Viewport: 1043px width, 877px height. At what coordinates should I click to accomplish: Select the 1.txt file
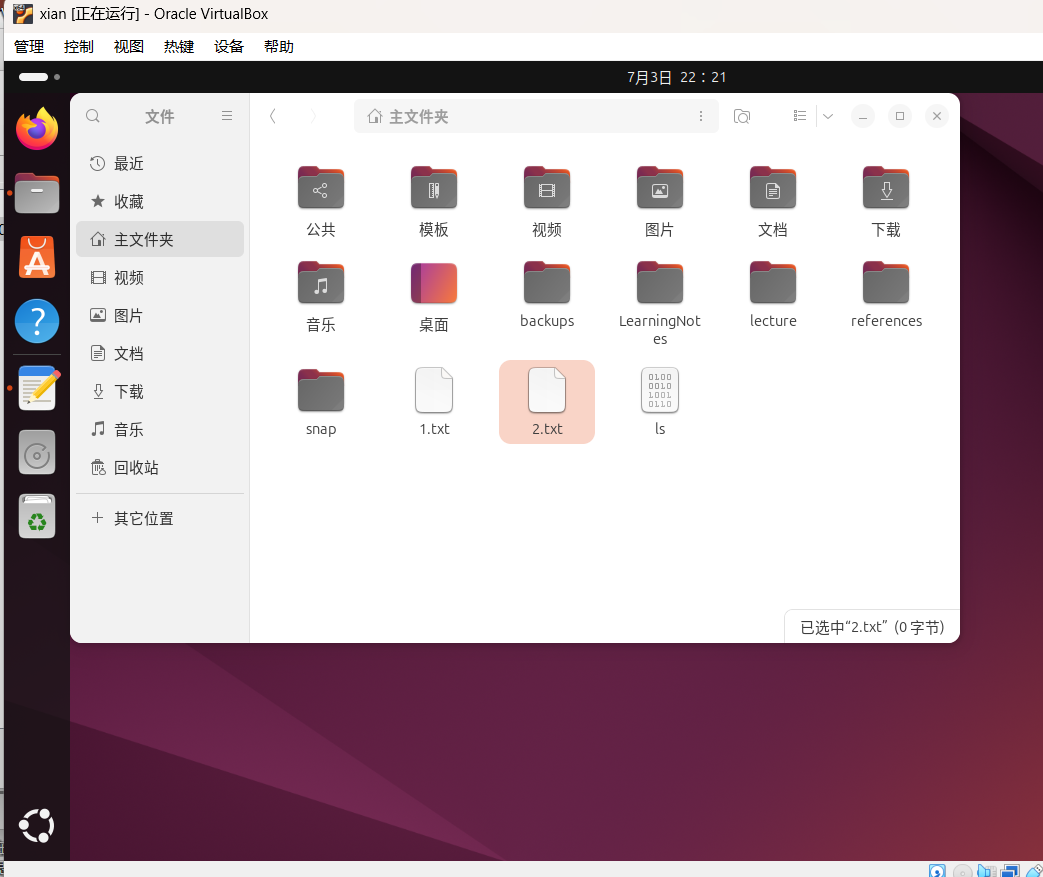434,402
